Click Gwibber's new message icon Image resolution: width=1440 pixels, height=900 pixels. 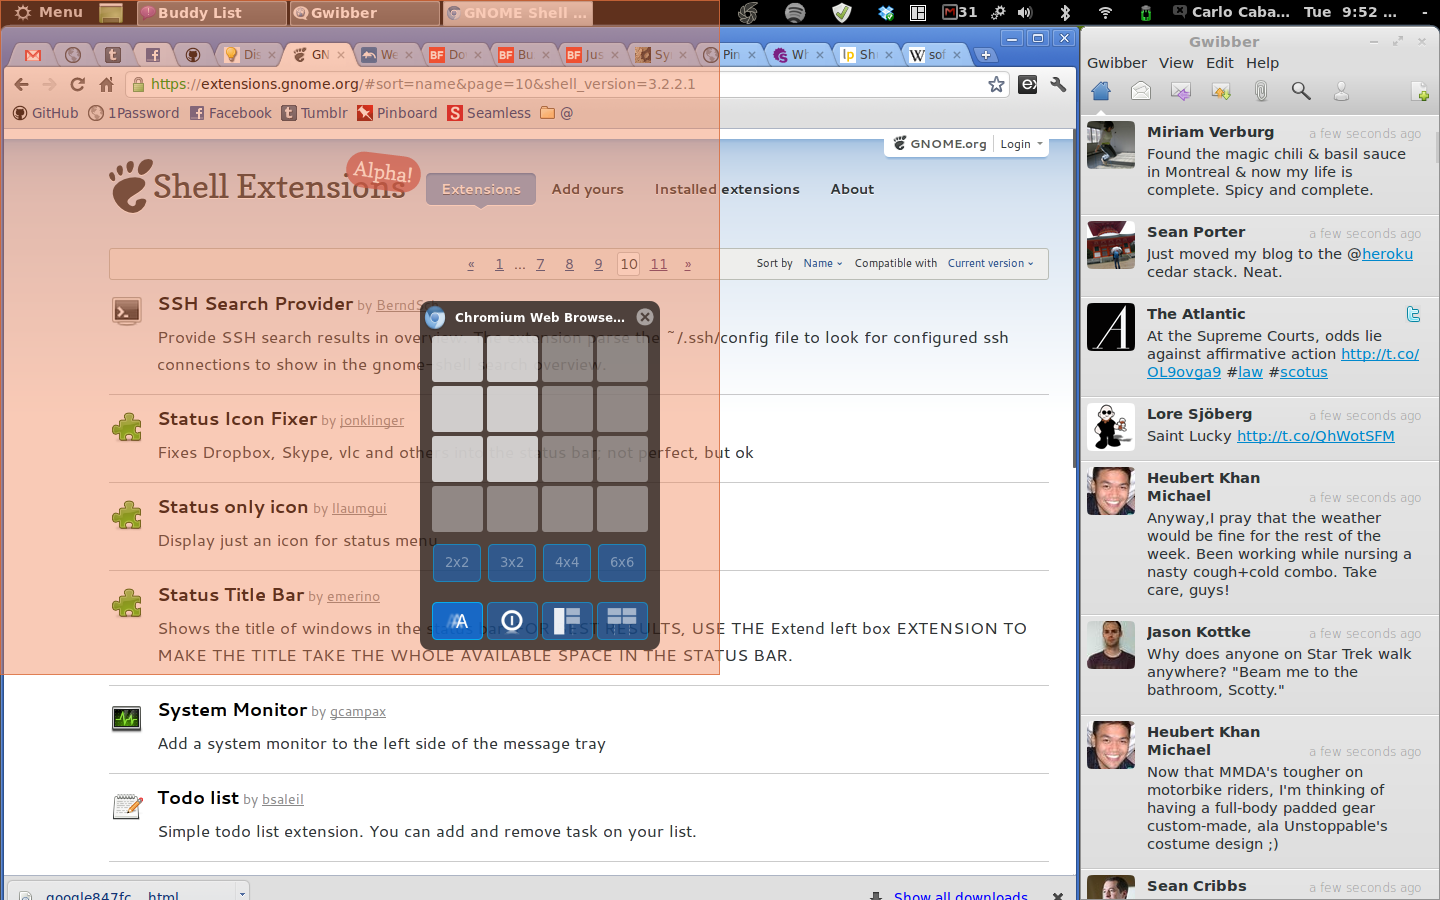point(1420,92)
